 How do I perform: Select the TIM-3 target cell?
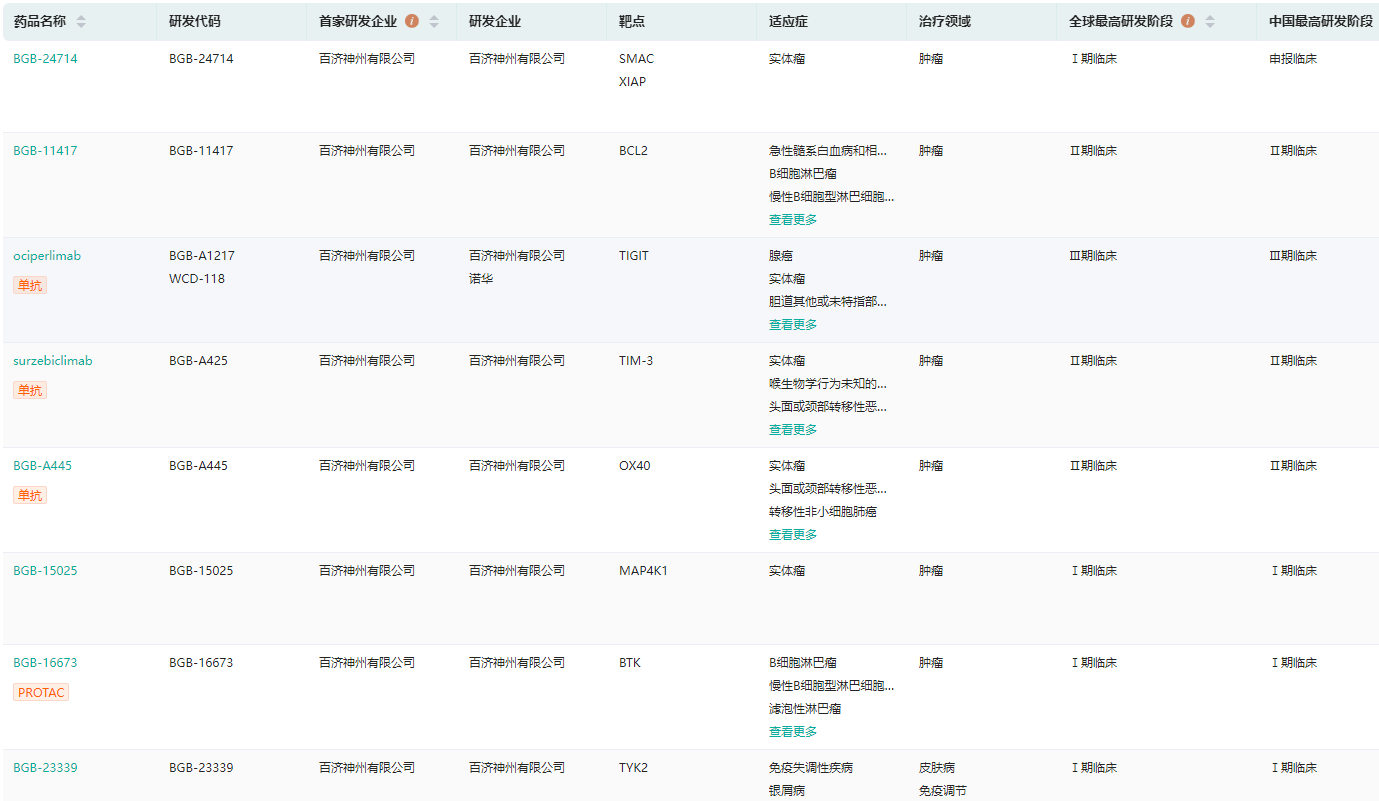tap(636, 361)
